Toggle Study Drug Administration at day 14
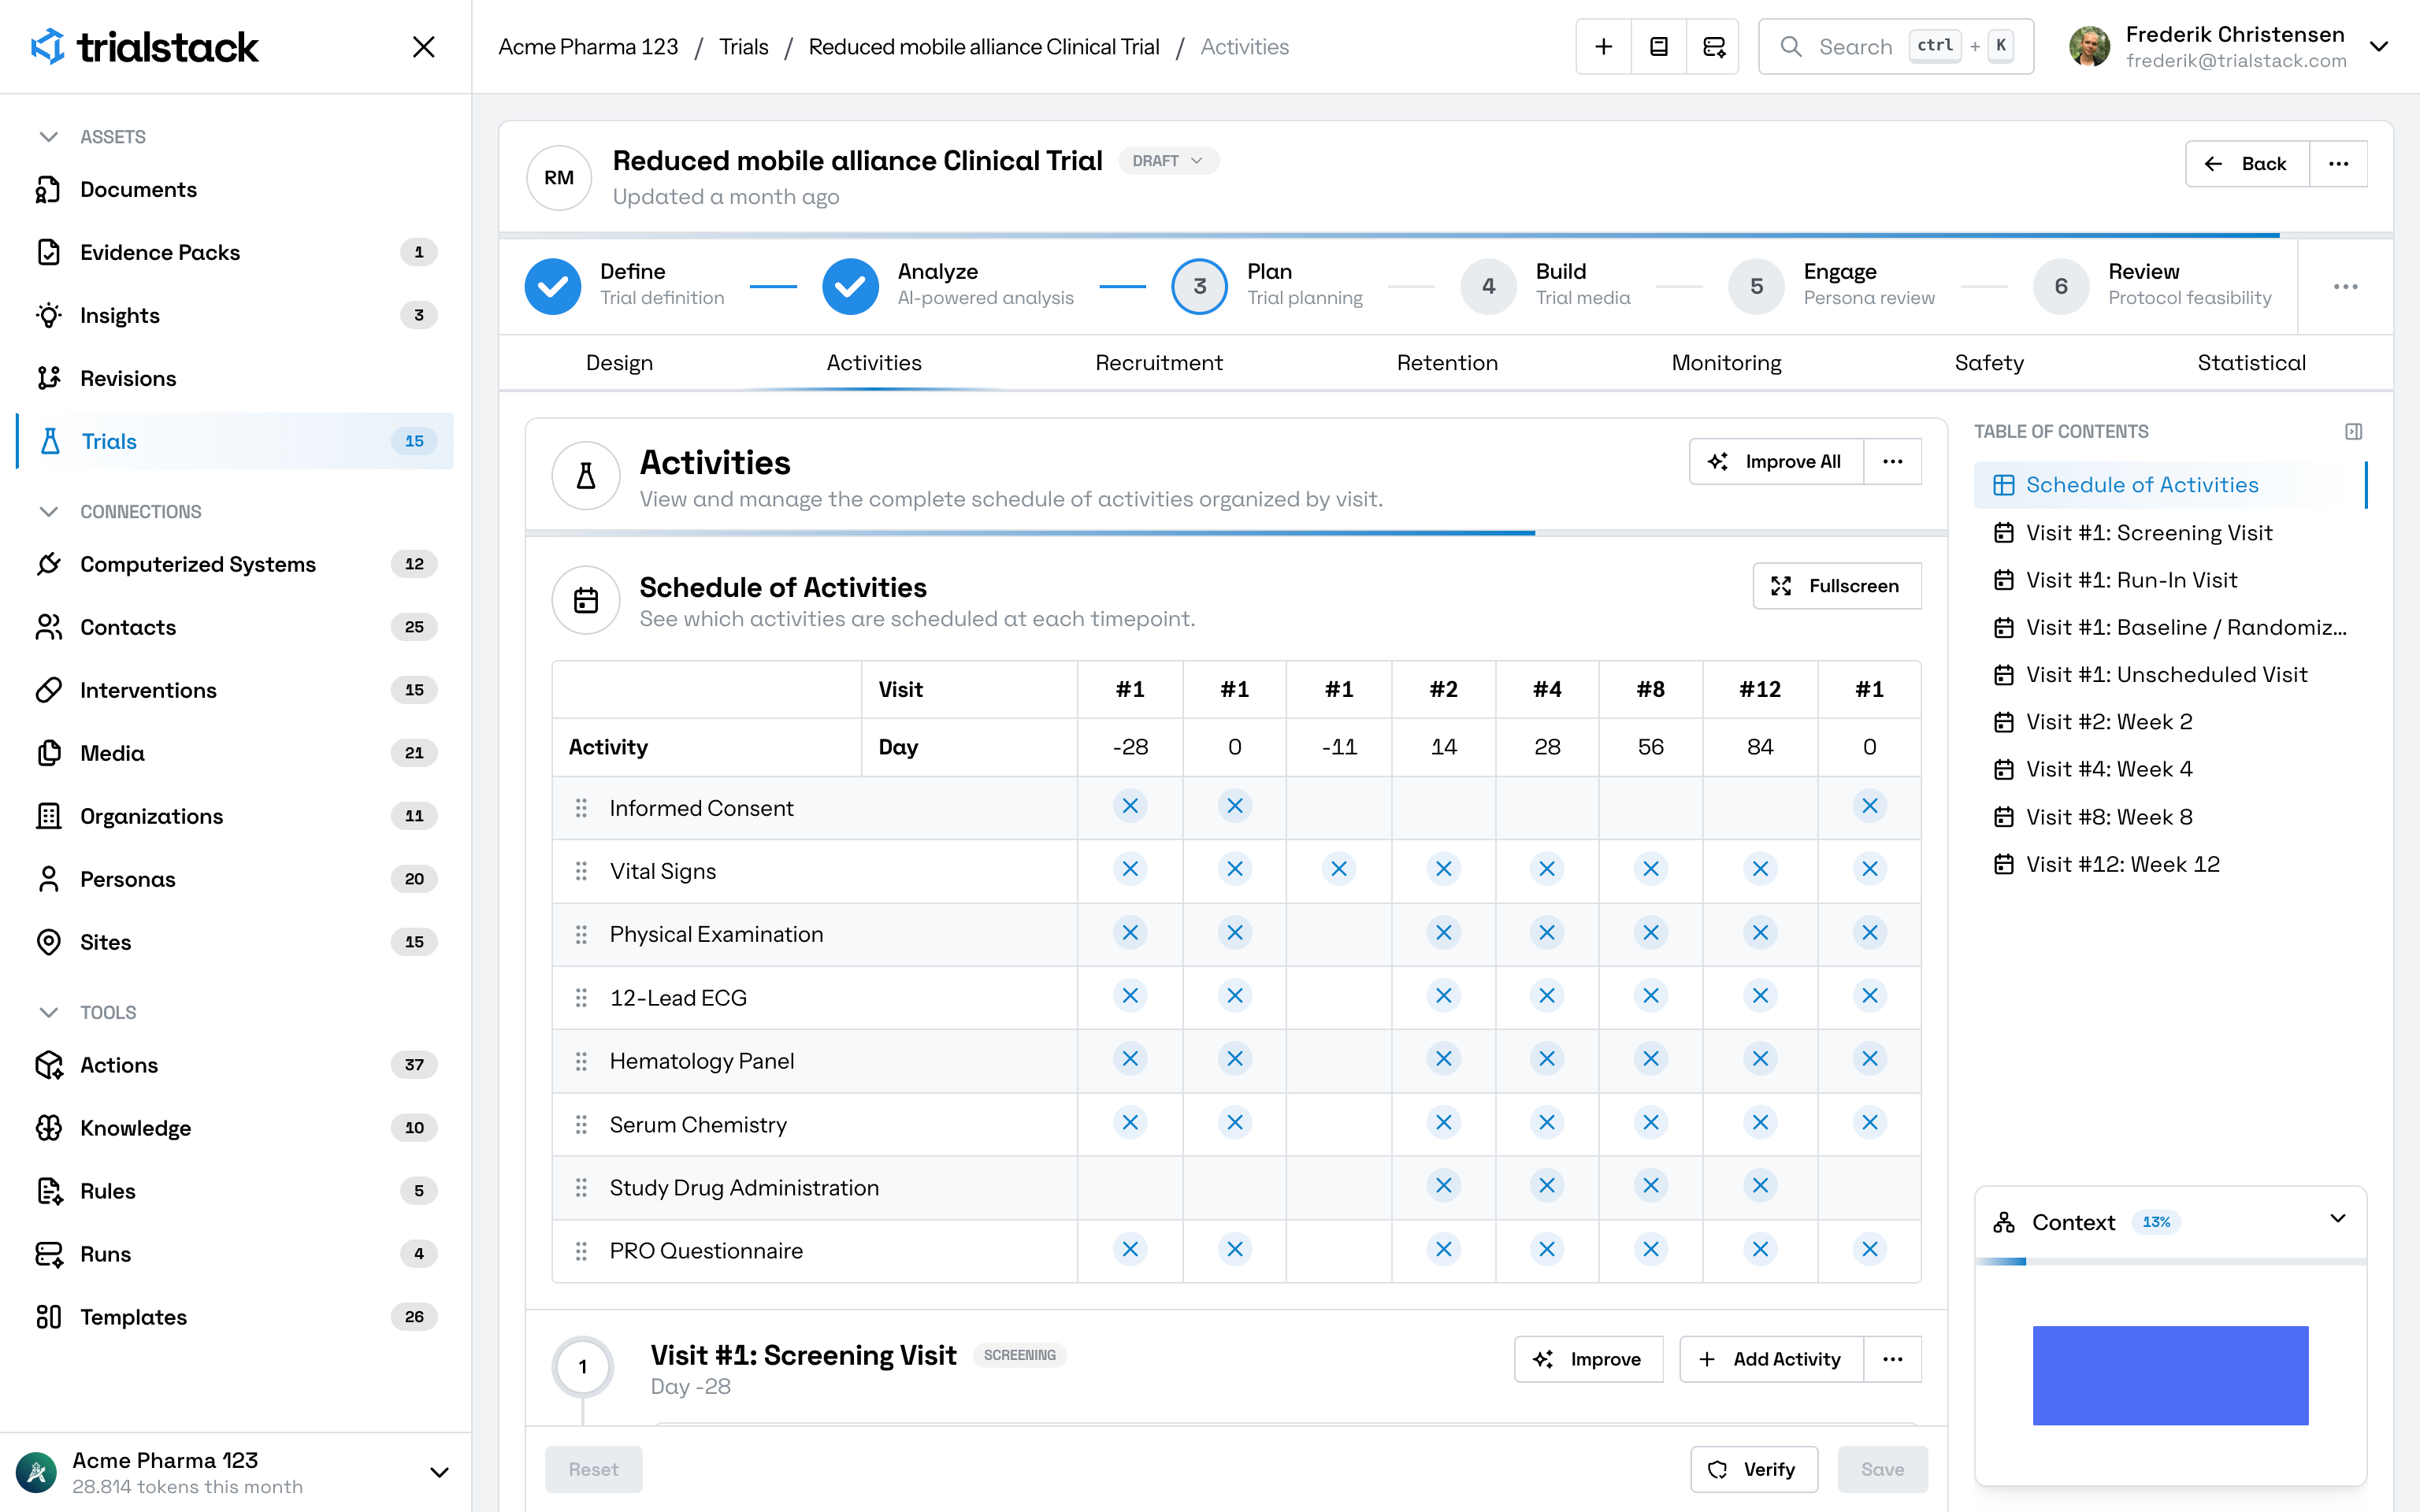The width and height of the screenshot is (2420, 1512). (1444, 1186)
